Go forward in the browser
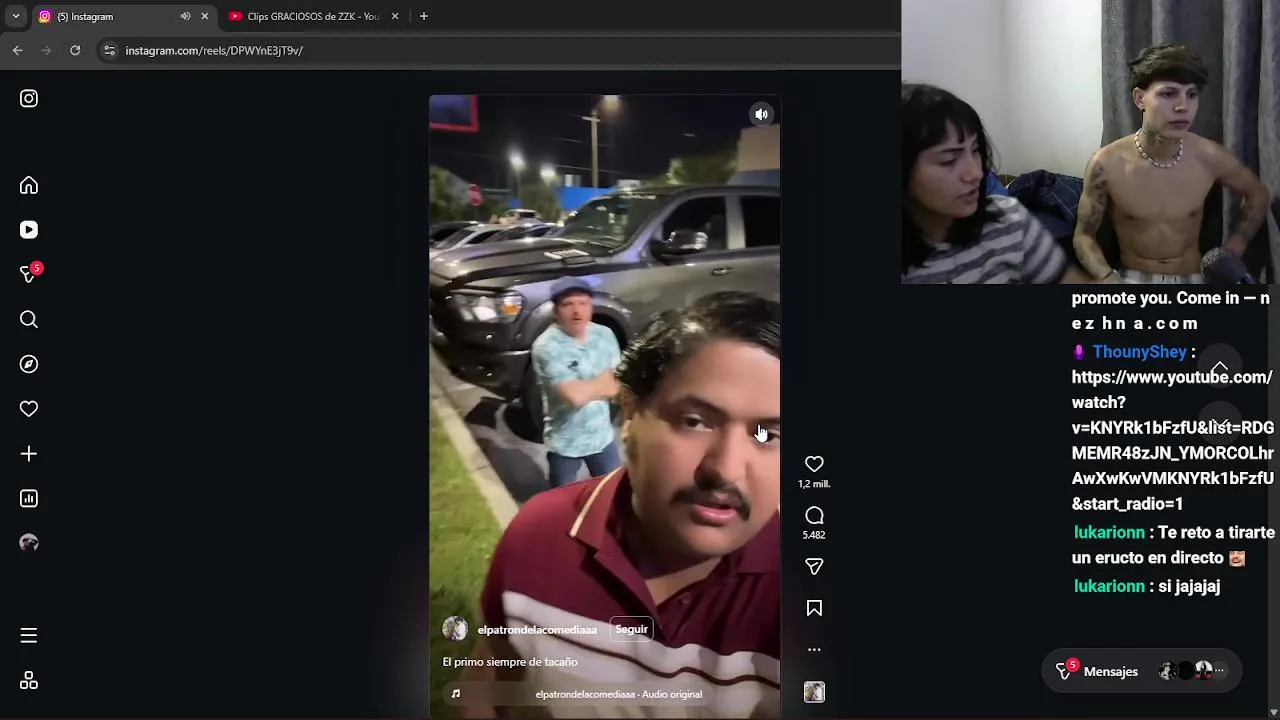Viewport: 1280px width, 720px height. tap(46, 50)
